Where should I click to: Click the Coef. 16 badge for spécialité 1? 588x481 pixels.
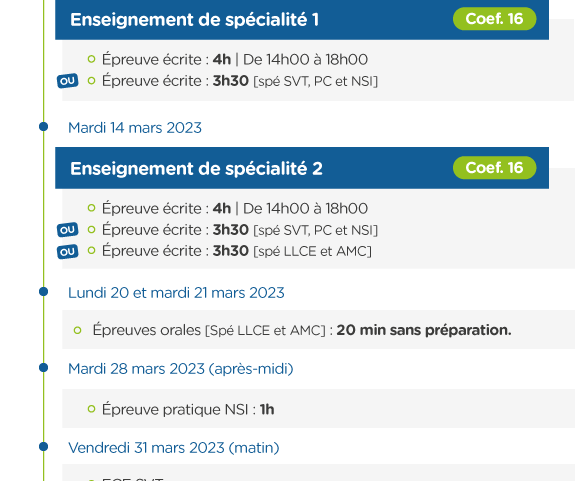tap(494, 19)
